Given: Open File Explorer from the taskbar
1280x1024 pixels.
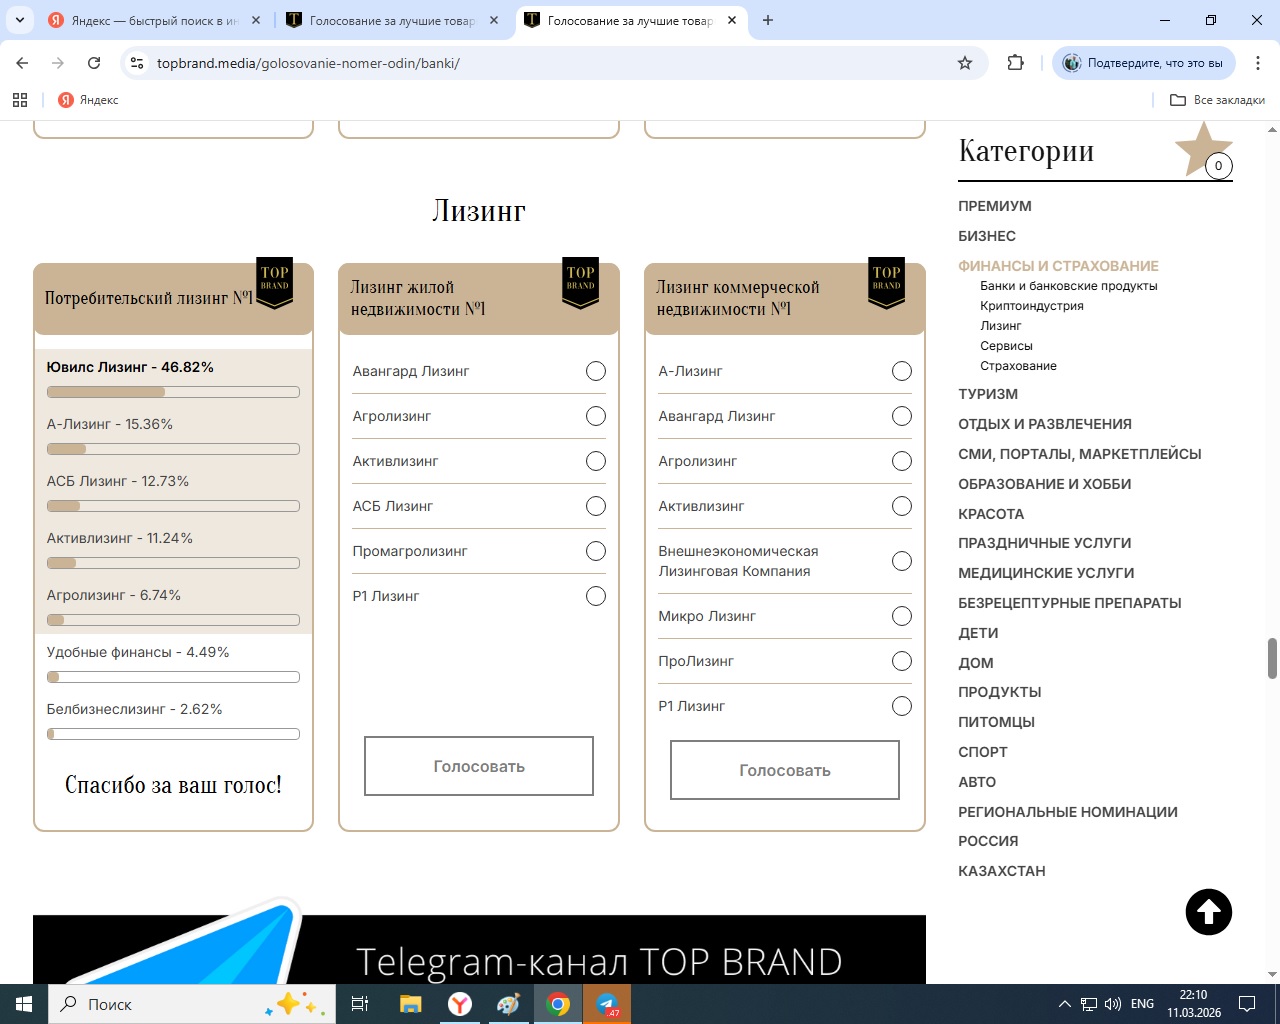Looking at the screenshot, I should coord(410,1004).
